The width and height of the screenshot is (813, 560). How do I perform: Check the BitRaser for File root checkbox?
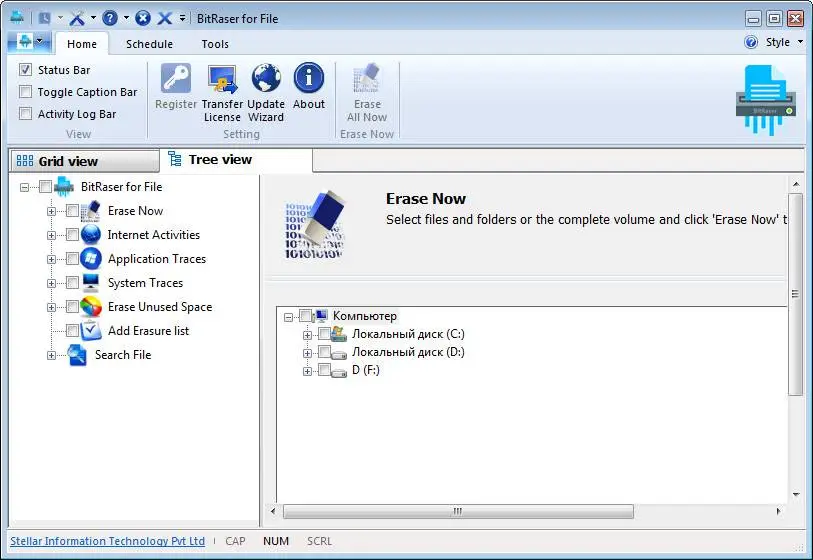click(x=46, y=187)
